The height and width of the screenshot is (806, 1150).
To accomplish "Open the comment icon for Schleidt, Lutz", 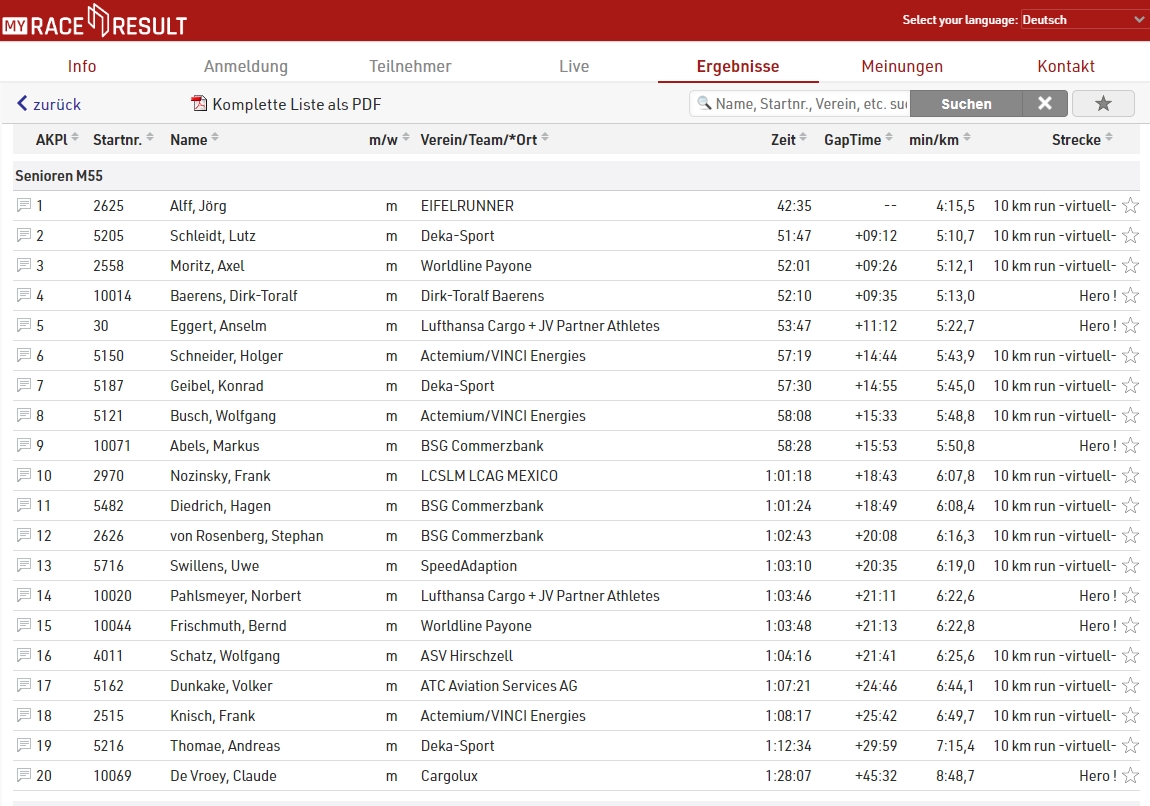I will click(23, 235).
